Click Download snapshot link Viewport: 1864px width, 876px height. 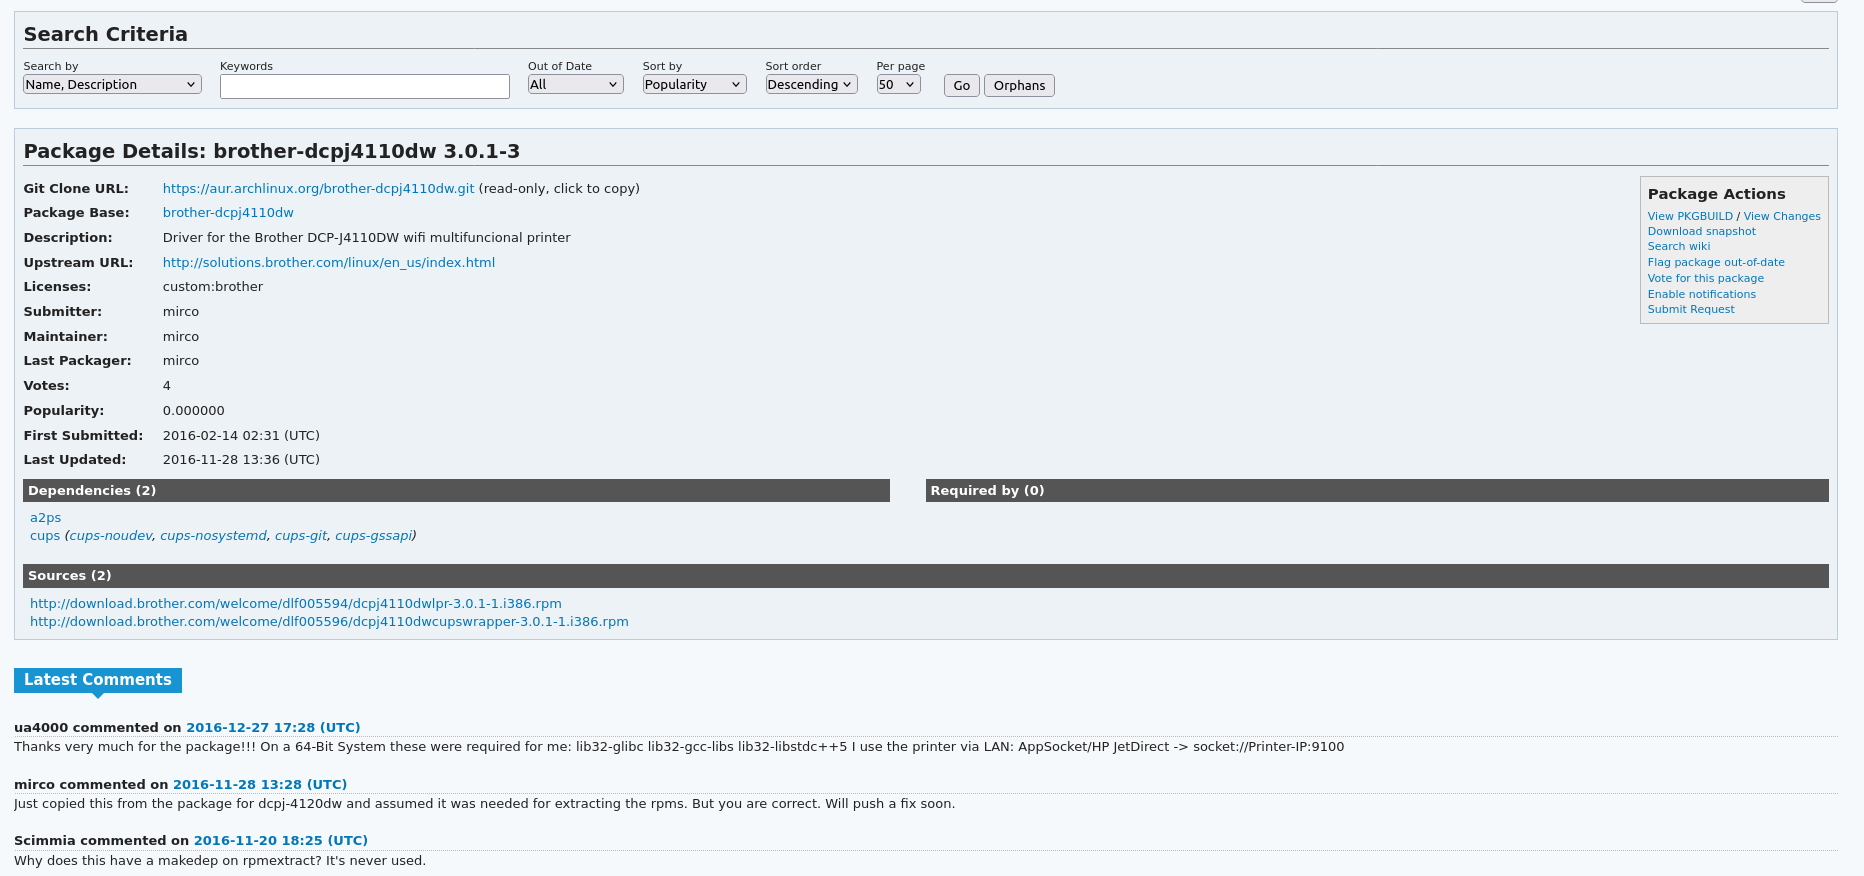click(x=1701, y=232)
